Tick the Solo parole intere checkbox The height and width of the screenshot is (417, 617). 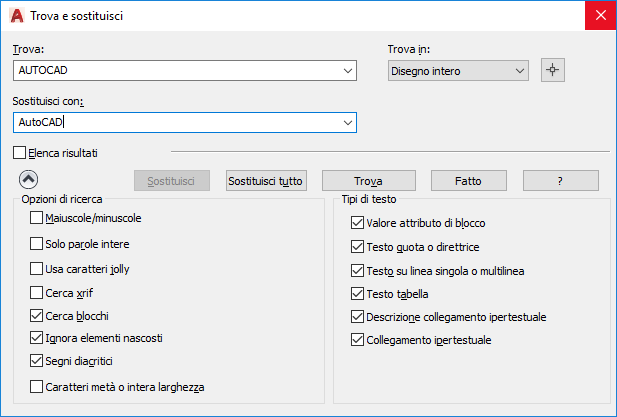(36, 244)
